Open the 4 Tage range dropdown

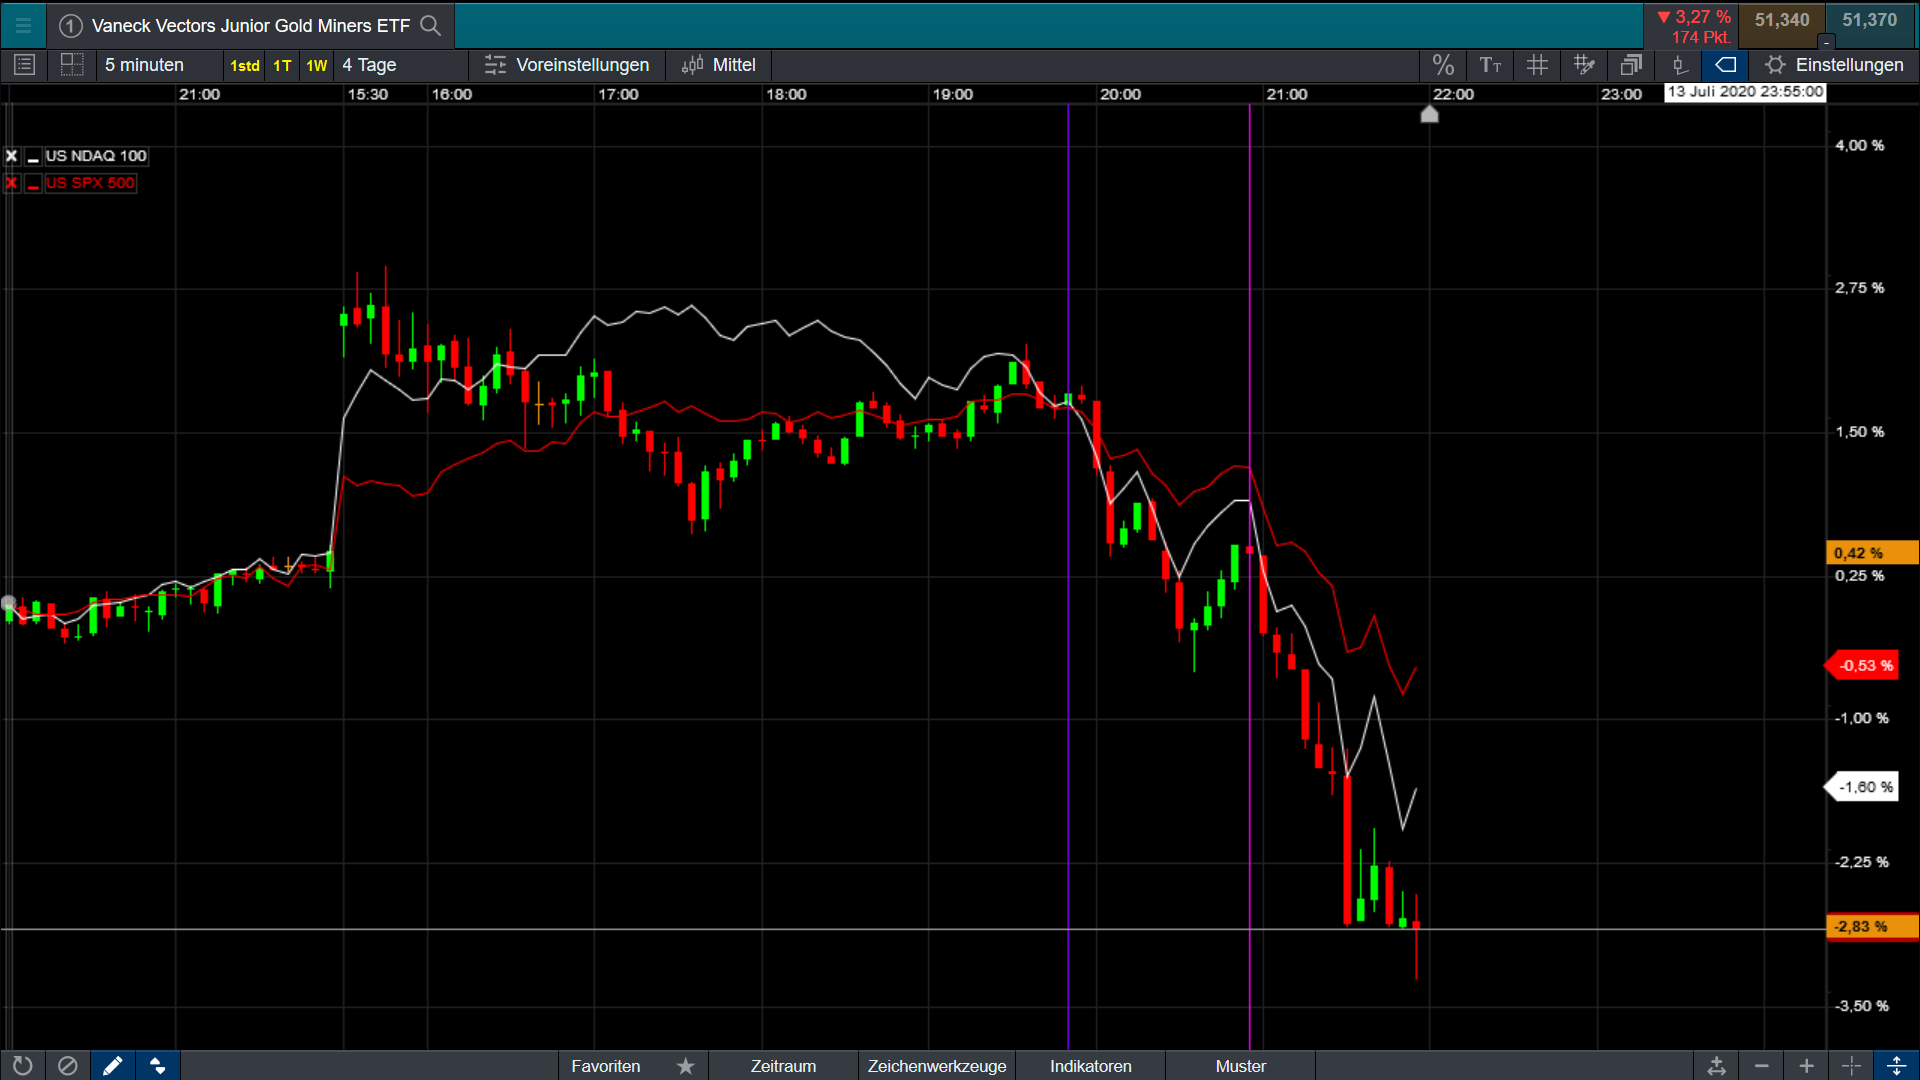pyautogui.click(x=370, y=65)
